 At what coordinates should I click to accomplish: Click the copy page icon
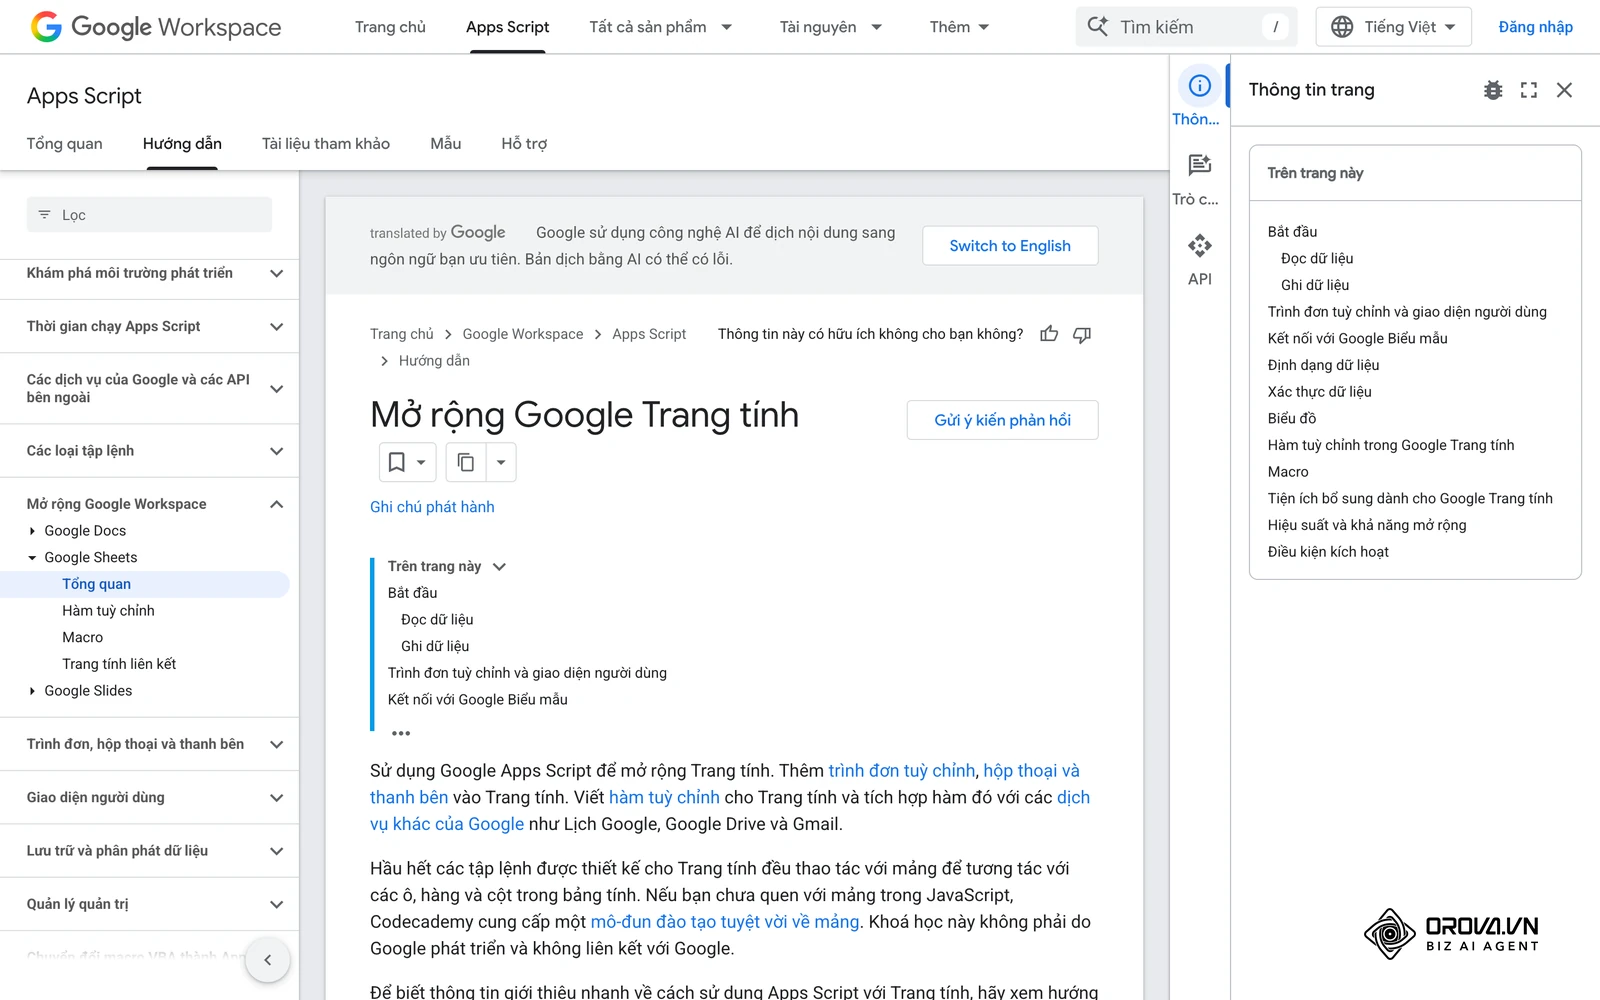pyautogui.click(x=466, y=462)
